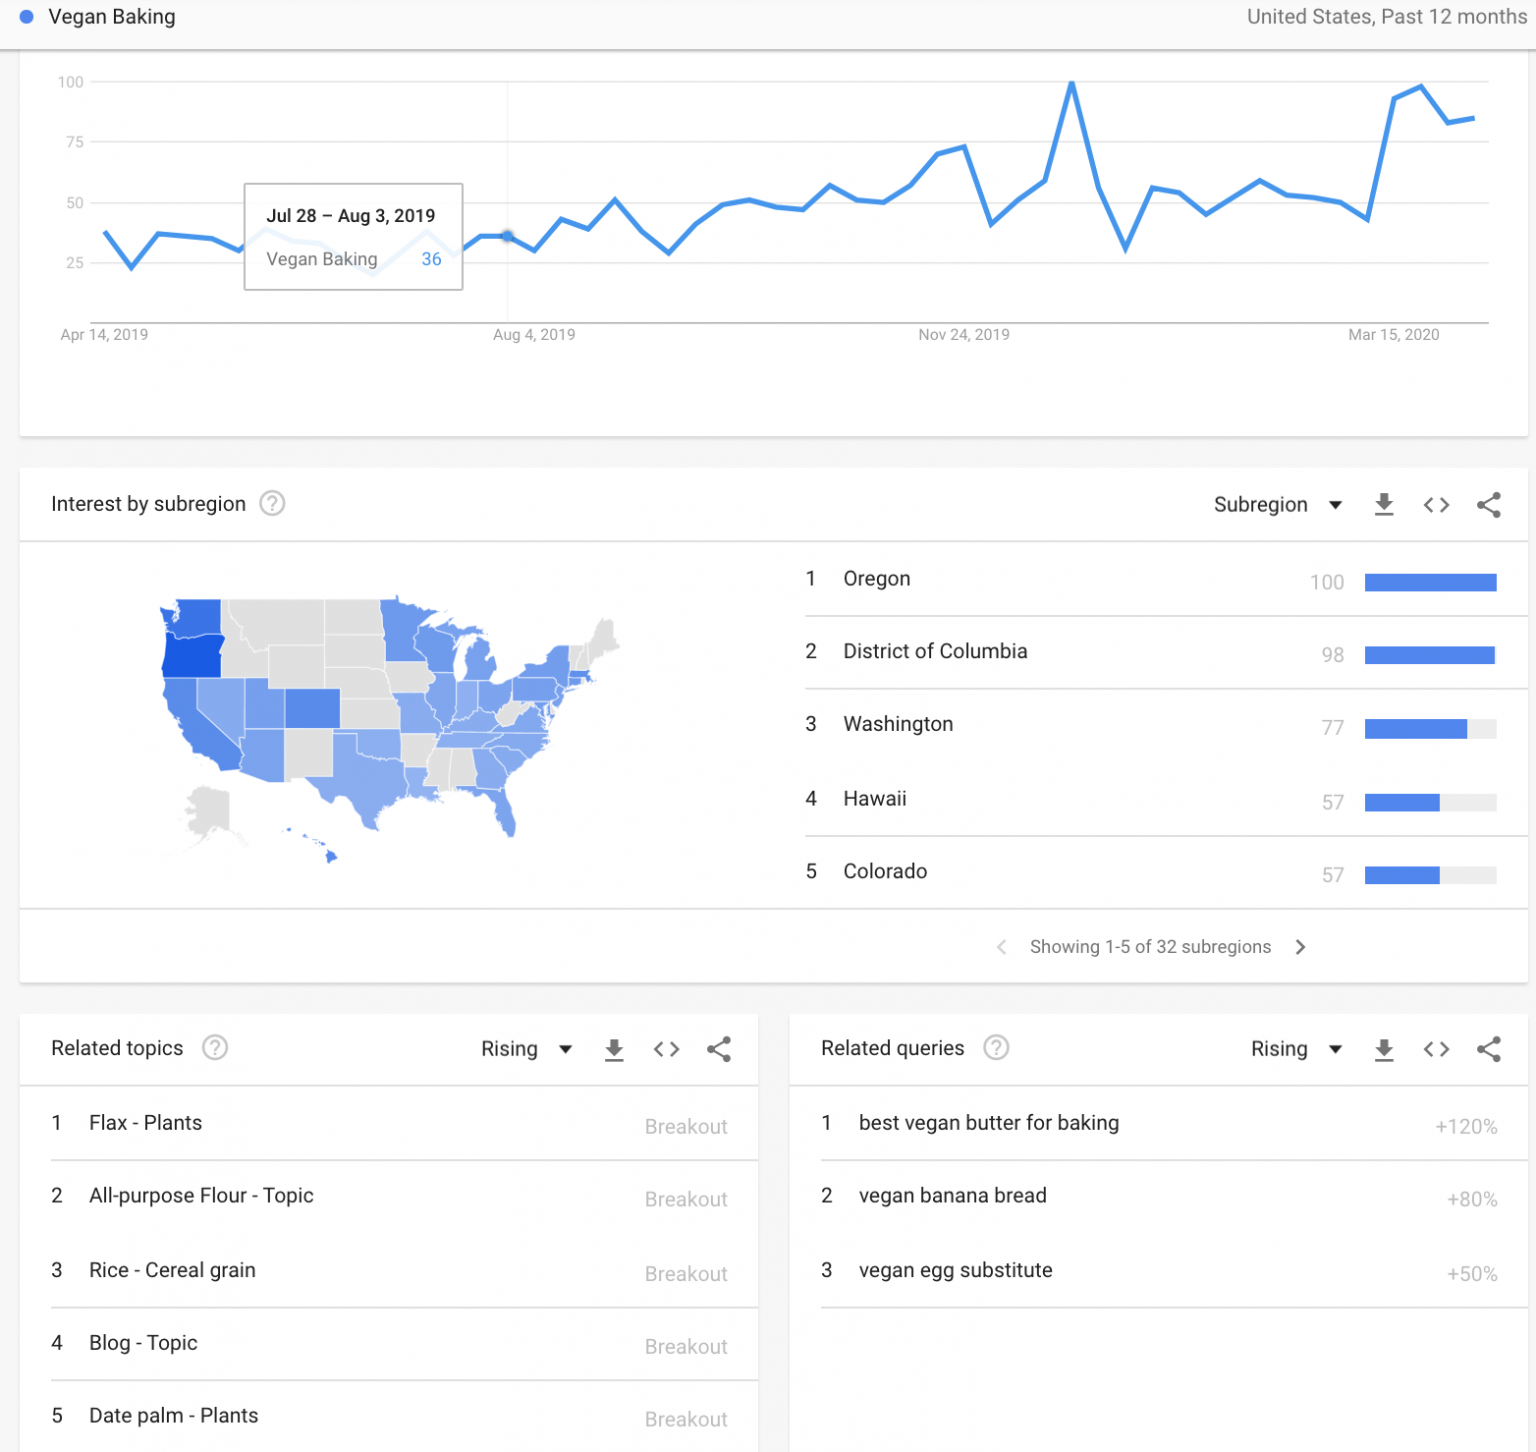Click the download icon in Related queries

point(1384,1049)
